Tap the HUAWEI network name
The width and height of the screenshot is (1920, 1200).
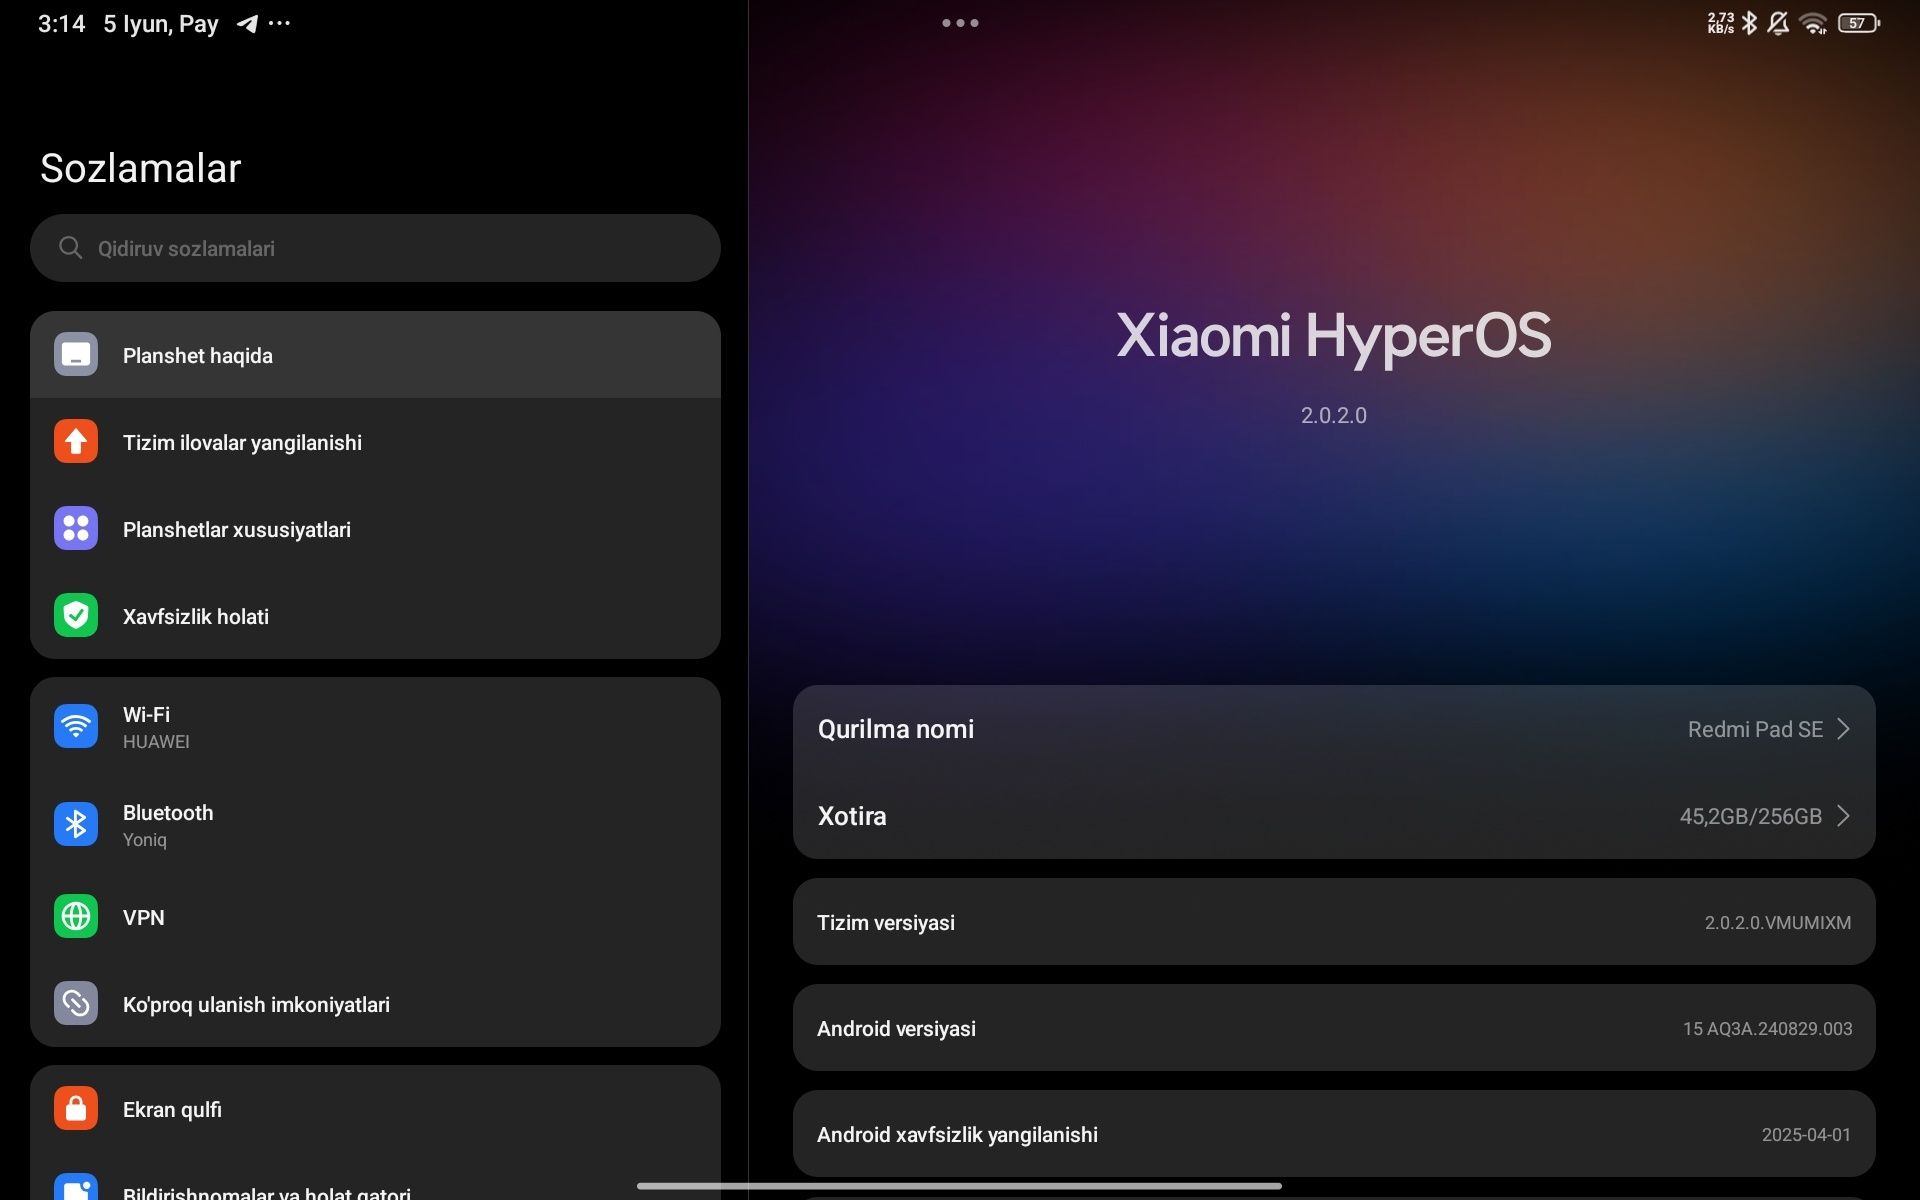click(x=156, y=742)
